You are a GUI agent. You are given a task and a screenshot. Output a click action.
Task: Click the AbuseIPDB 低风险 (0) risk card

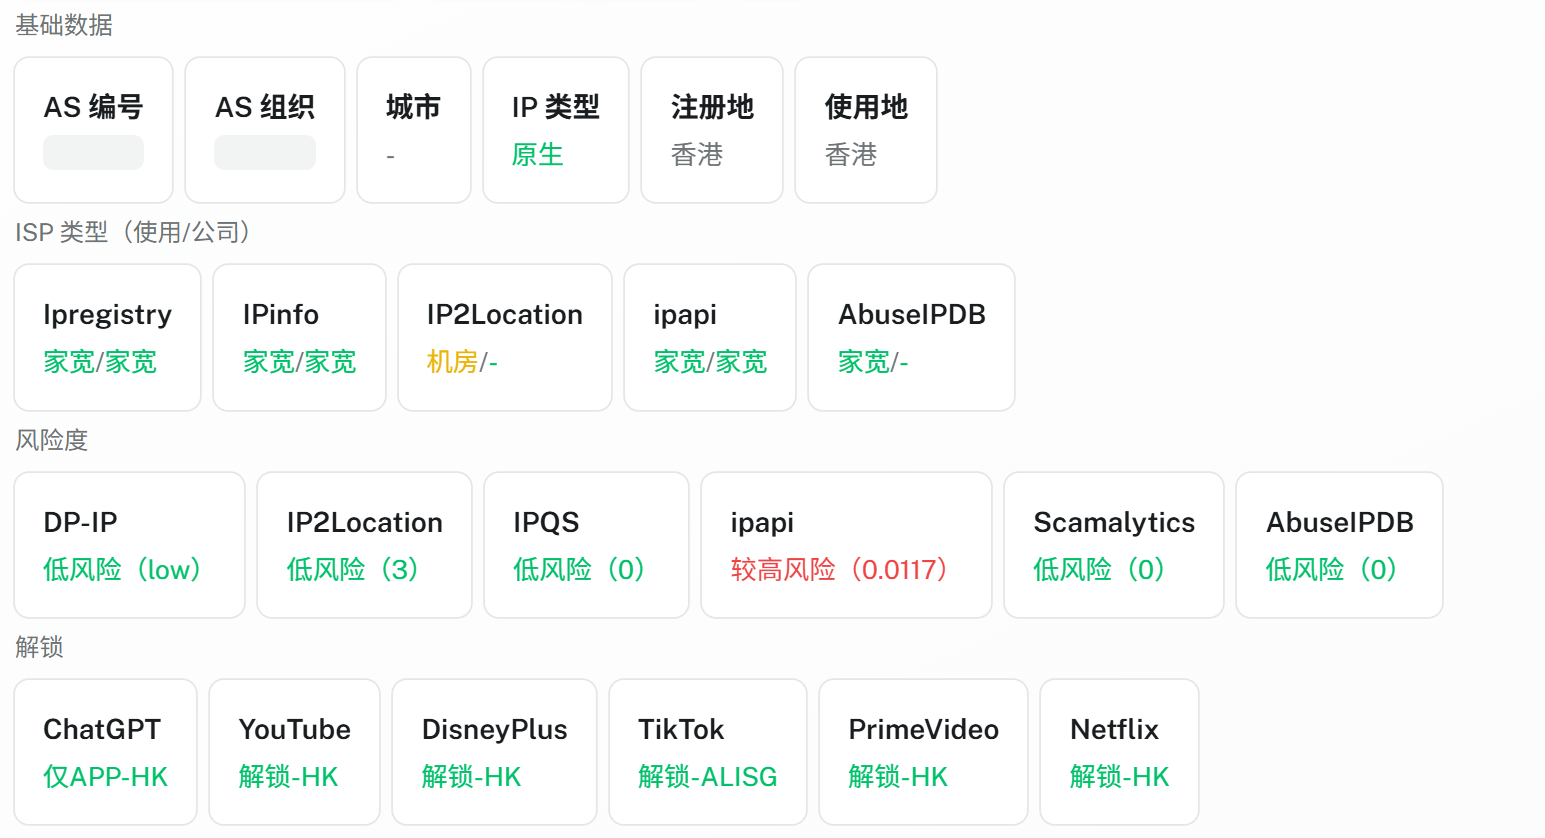tap(1339, 545)
